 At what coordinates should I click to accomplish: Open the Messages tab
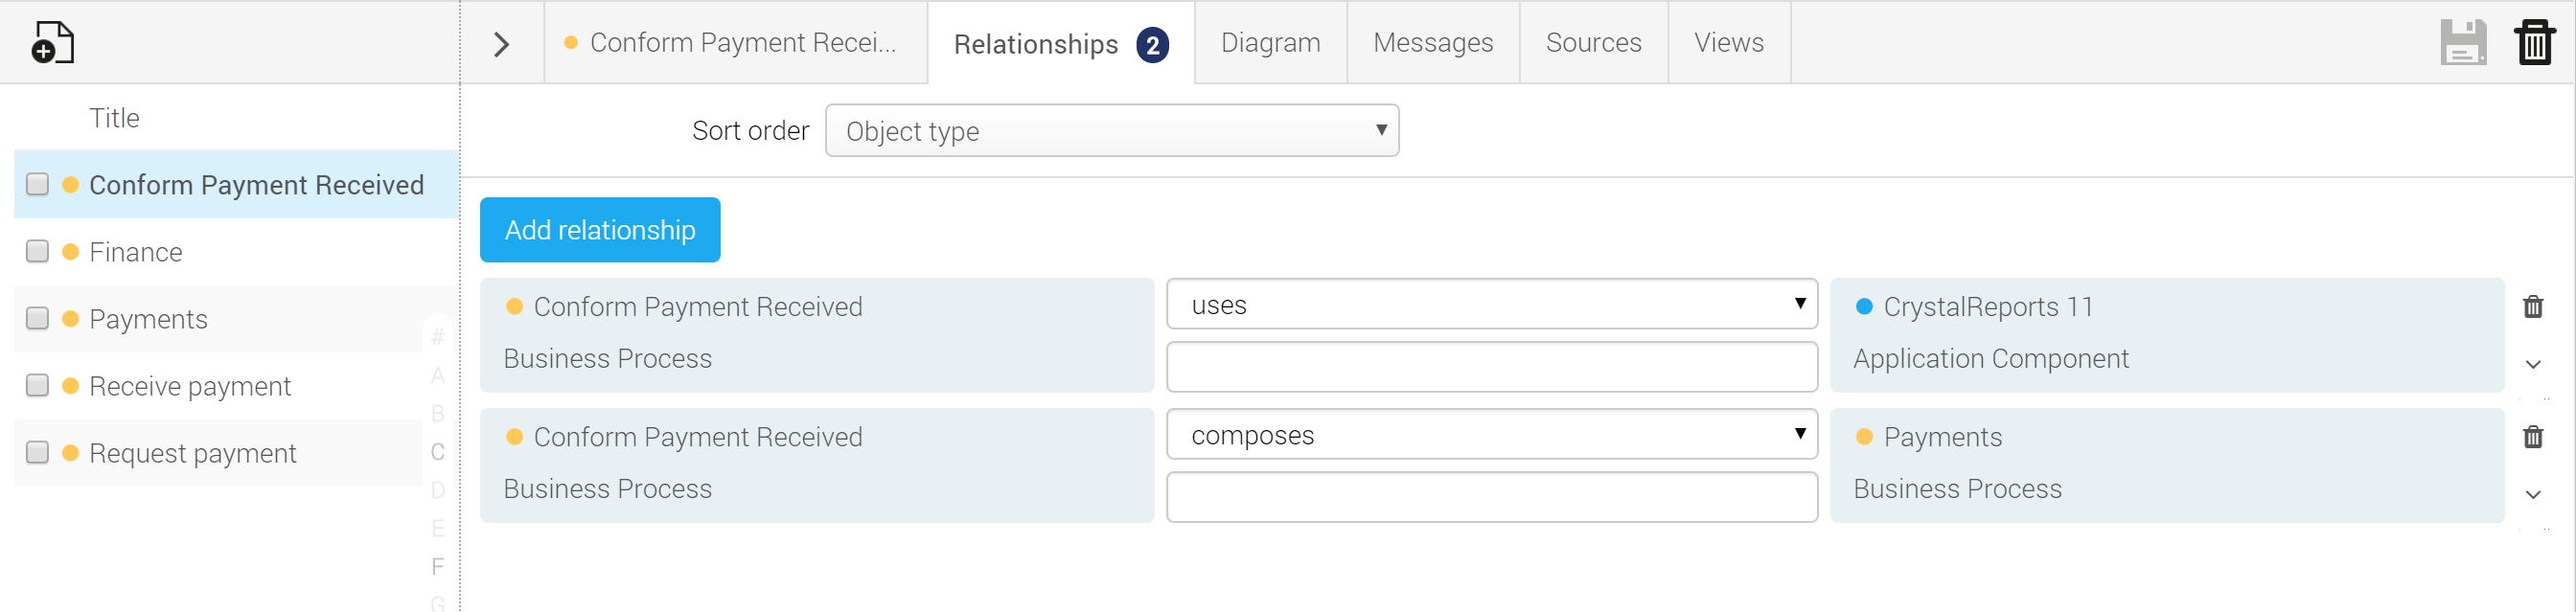tap(1432, 43)
